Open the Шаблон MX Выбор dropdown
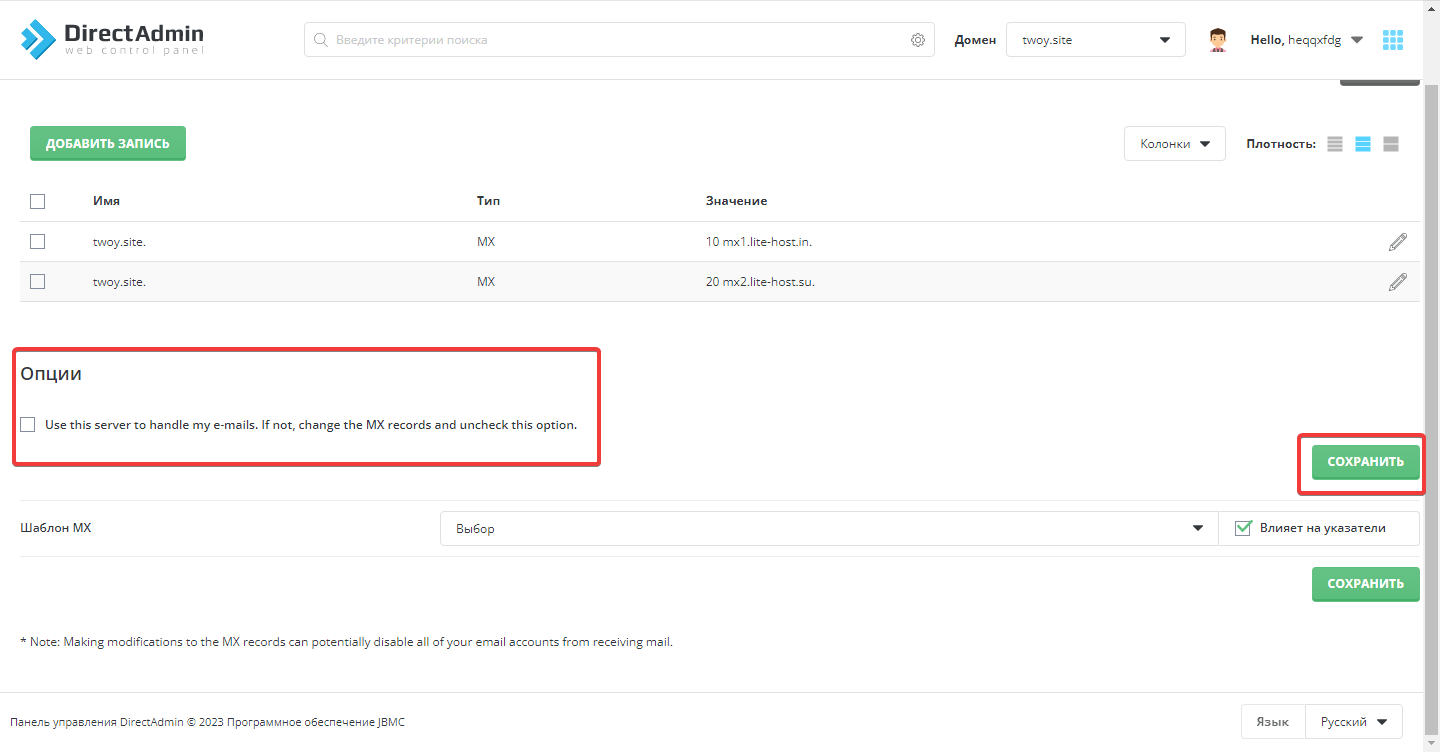 click(x=829, y=528)
